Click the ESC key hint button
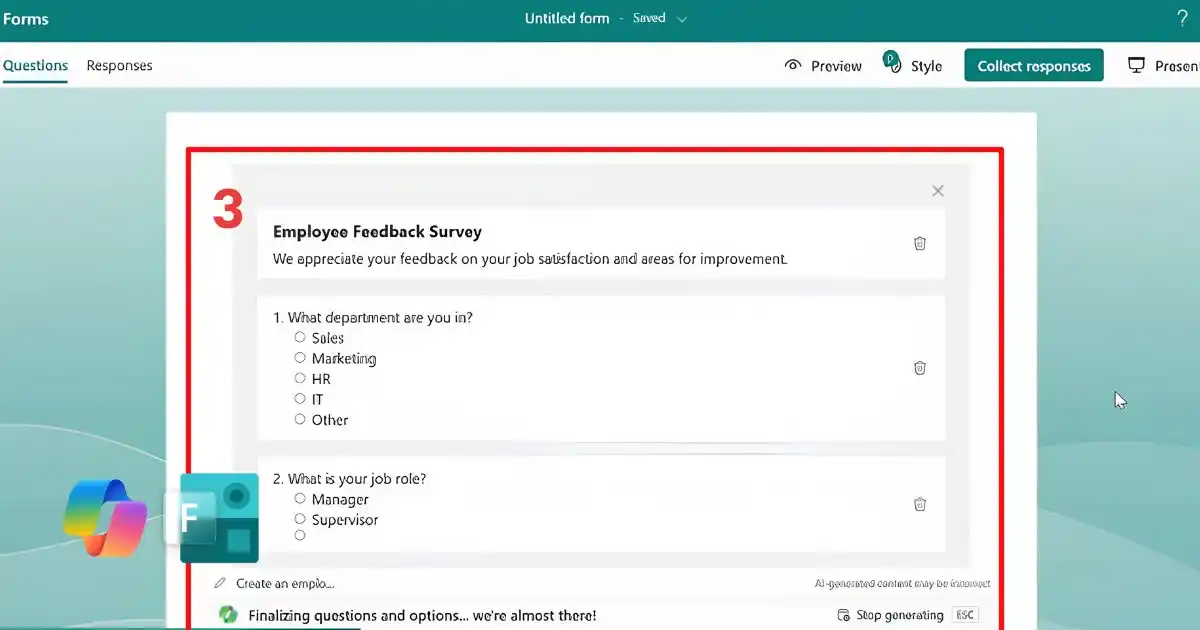The width and height of the screenshot is (1200, 630). coord(965,616)
